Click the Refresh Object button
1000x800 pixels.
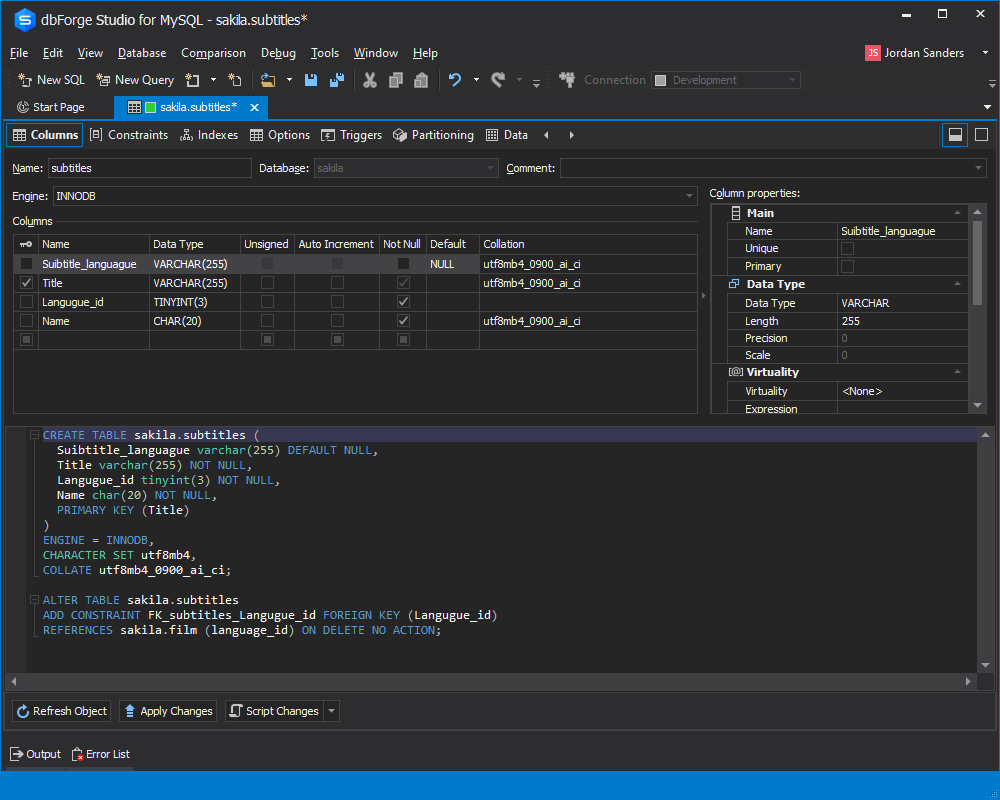pyautogui.click(x=62, y=711)
